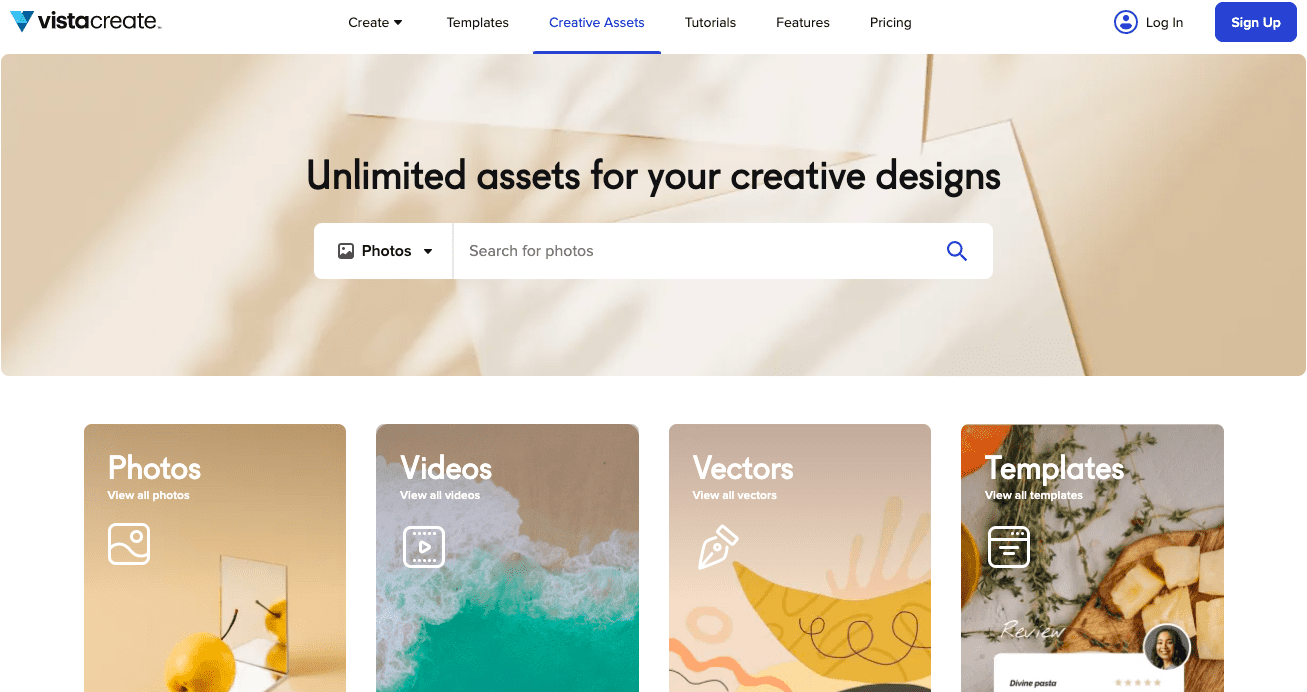This screenshot has height=692, width=1307.
Task: Click the arrow next to Photos selector
Action: tap(428, 251)
